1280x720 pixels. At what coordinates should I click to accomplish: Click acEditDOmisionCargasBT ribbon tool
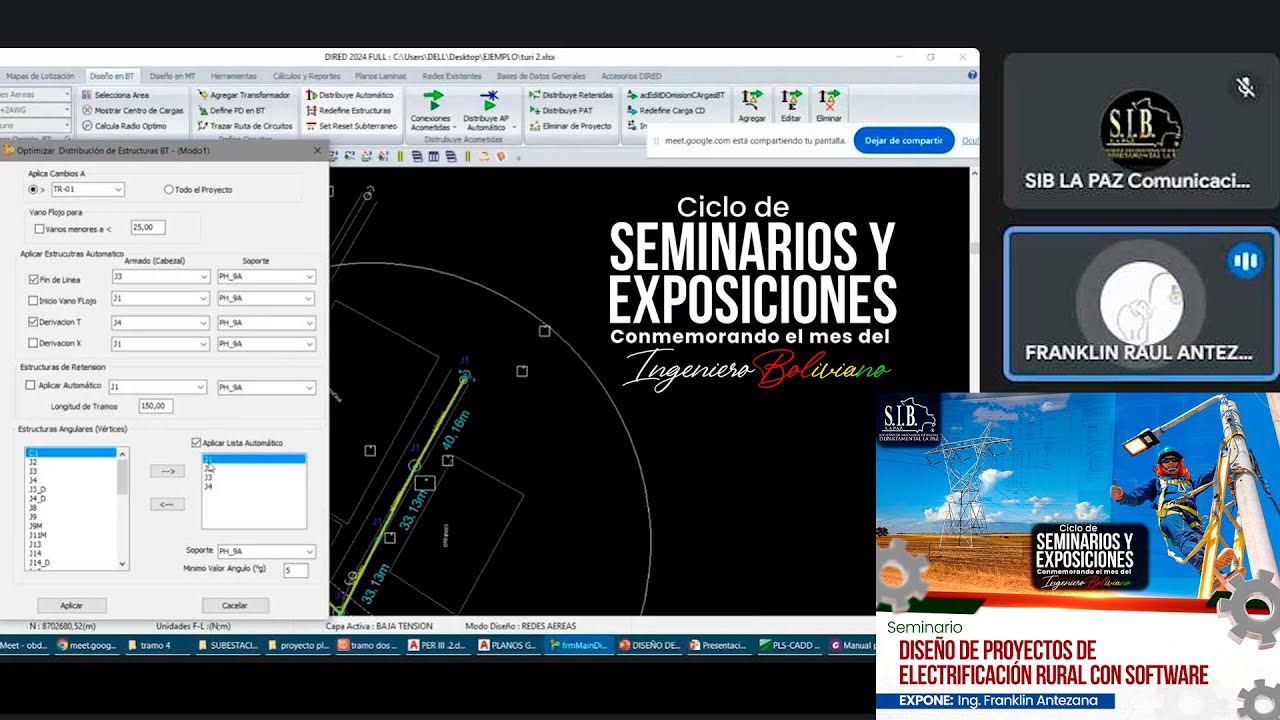675,95
